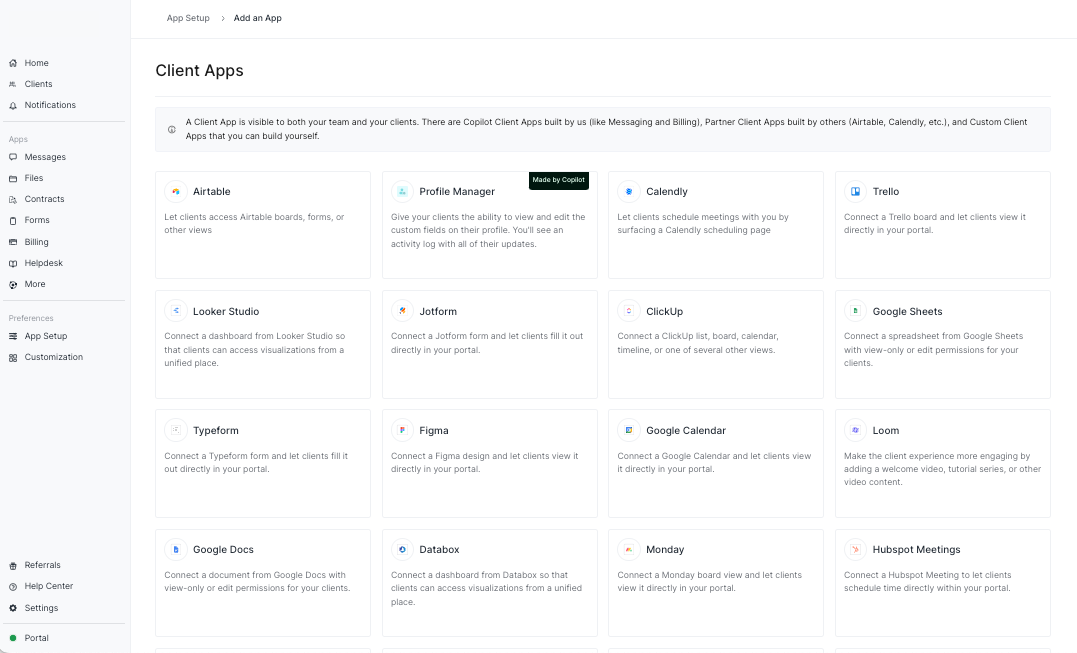Select the Customization icon under Preferences
Image resolution: width=1077 pixels, height=653 pixels.
(x=13, y=357)
